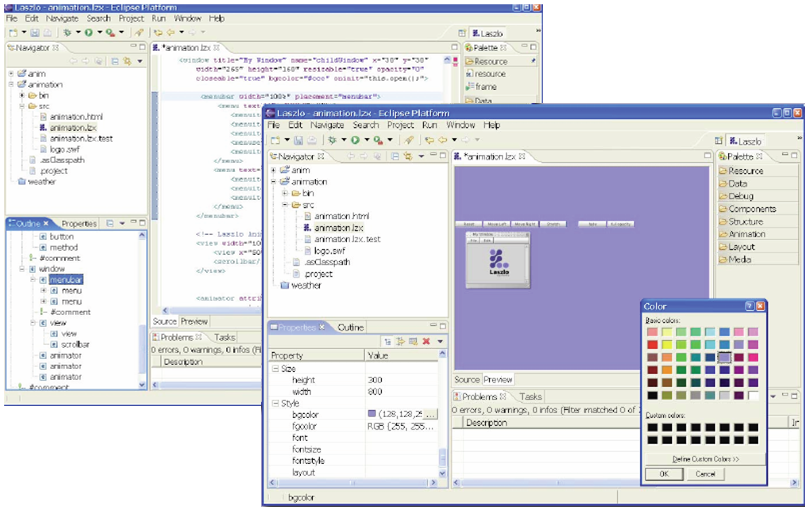Toggle Show Categories in the Properties view toolbar
This screenshot has width=809, height=513.
click(x=386, y=342)
